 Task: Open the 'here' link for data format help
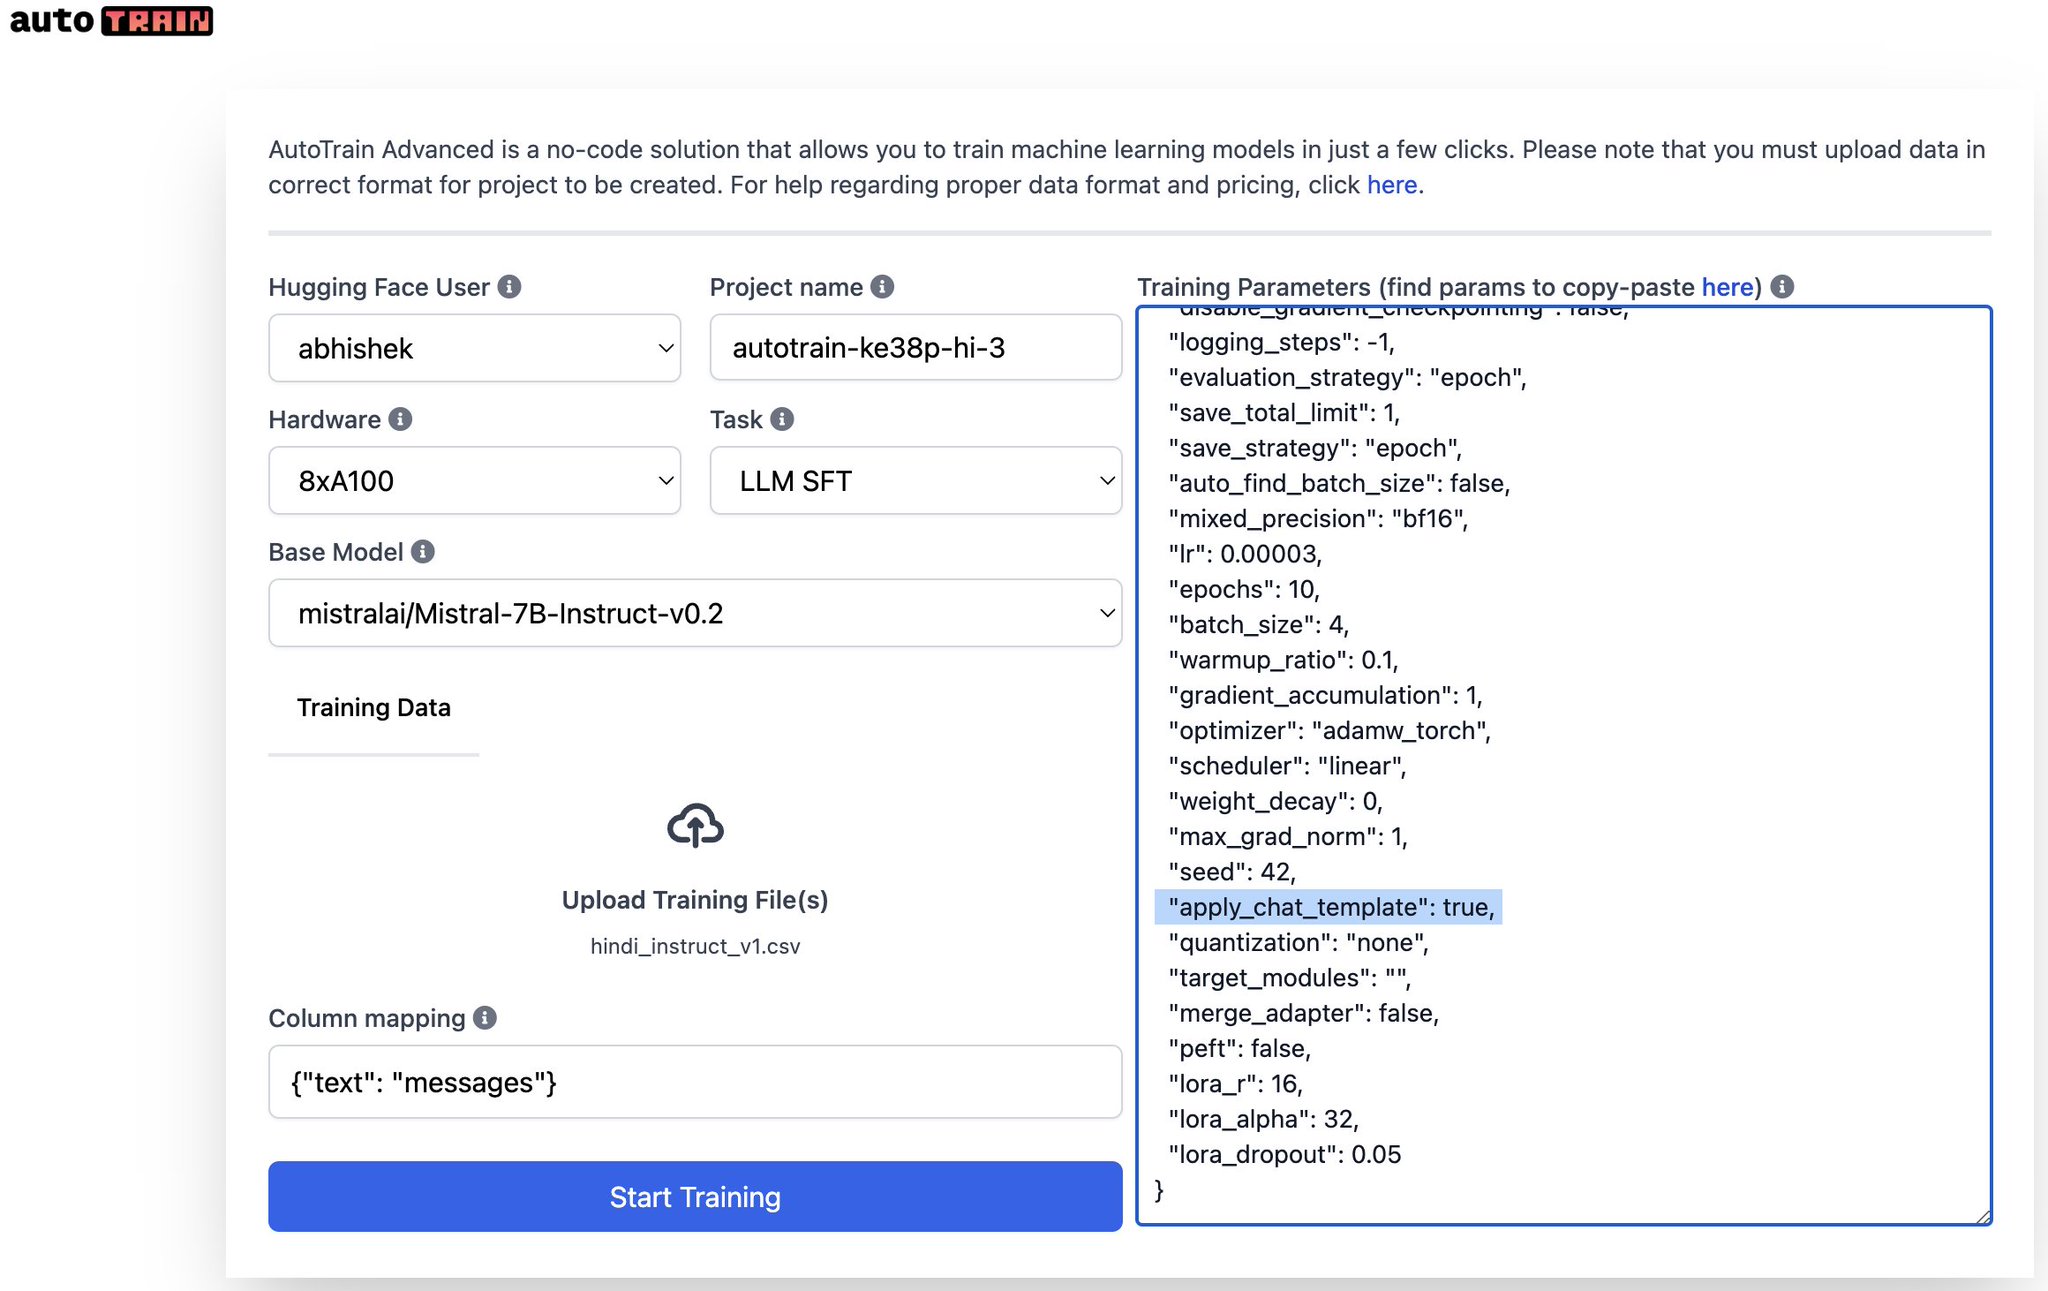(x=1391, y=185)
